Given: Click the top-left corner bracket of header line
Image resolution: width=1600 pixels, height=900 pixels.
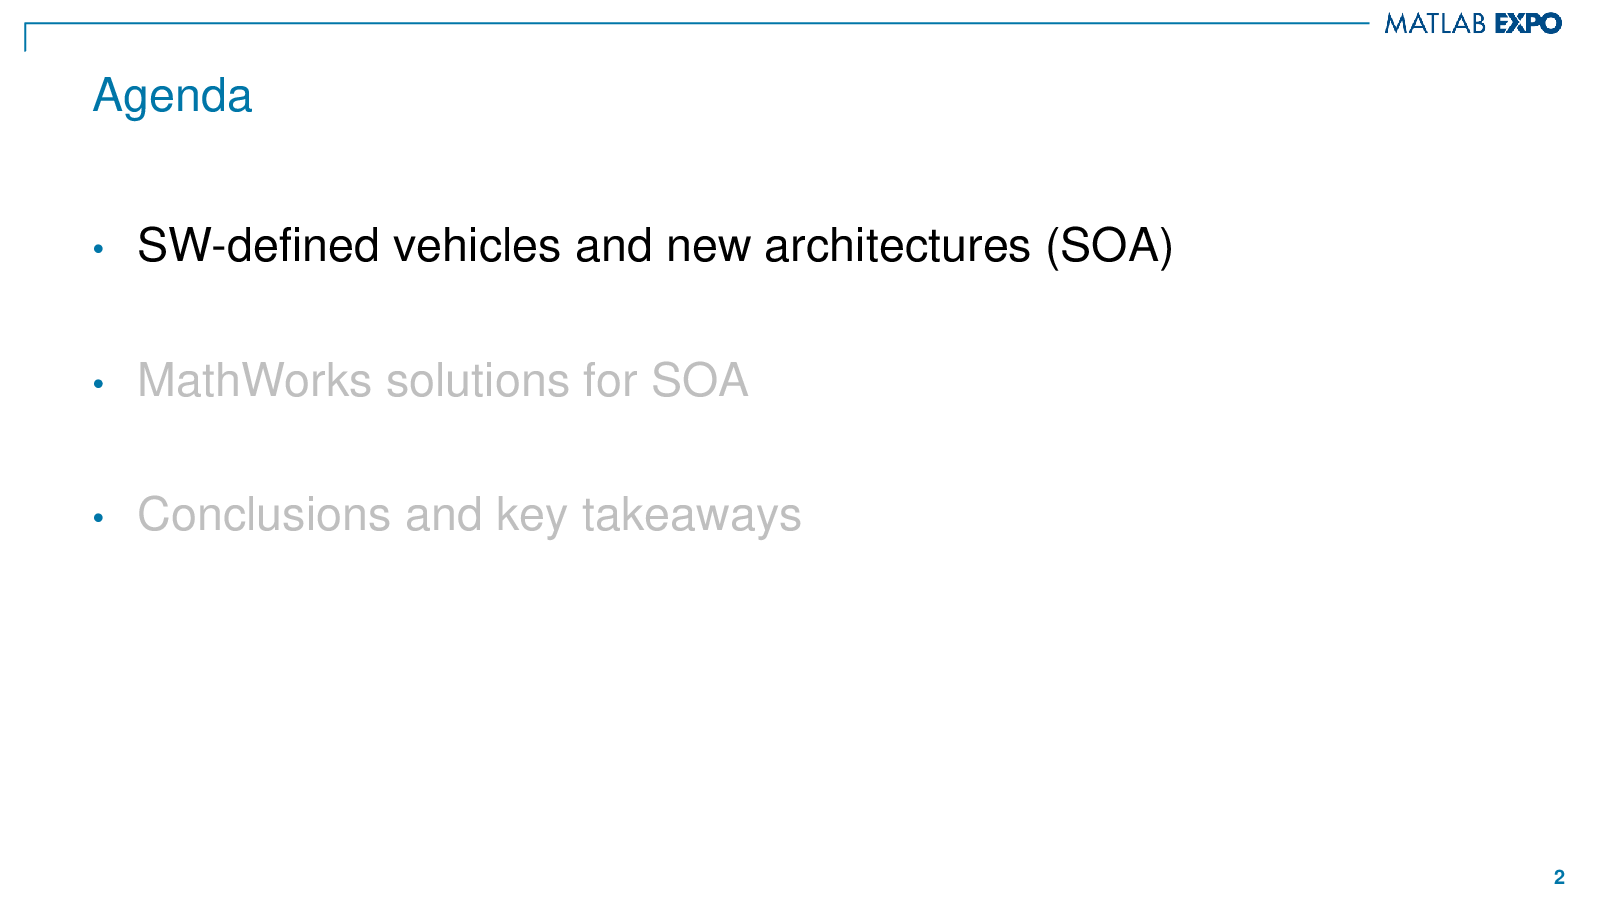Looking at the screenshot, I should (27, 36).
